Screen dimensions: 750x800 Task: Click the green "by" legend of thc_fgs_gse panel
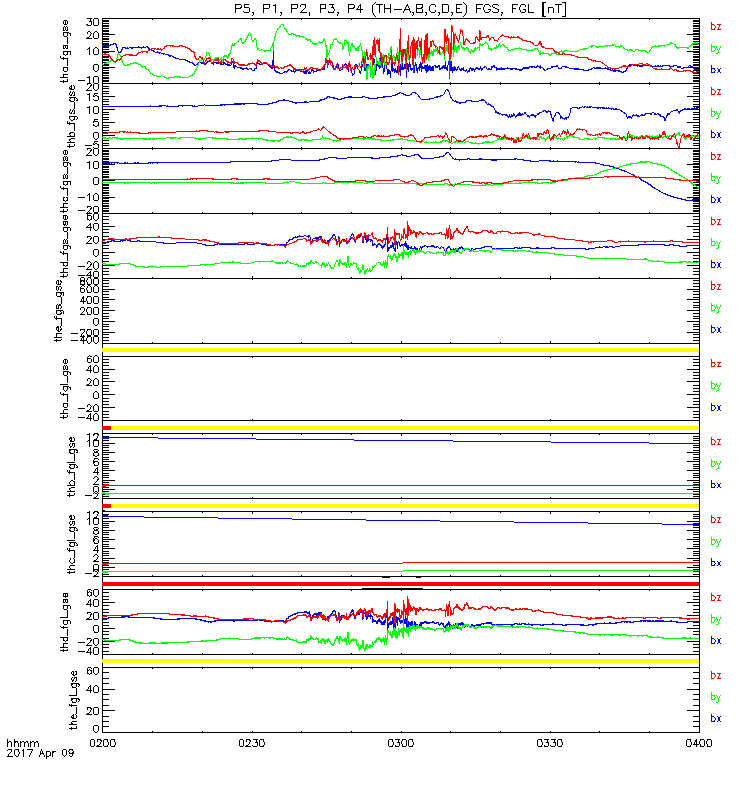tap(716, 178)
